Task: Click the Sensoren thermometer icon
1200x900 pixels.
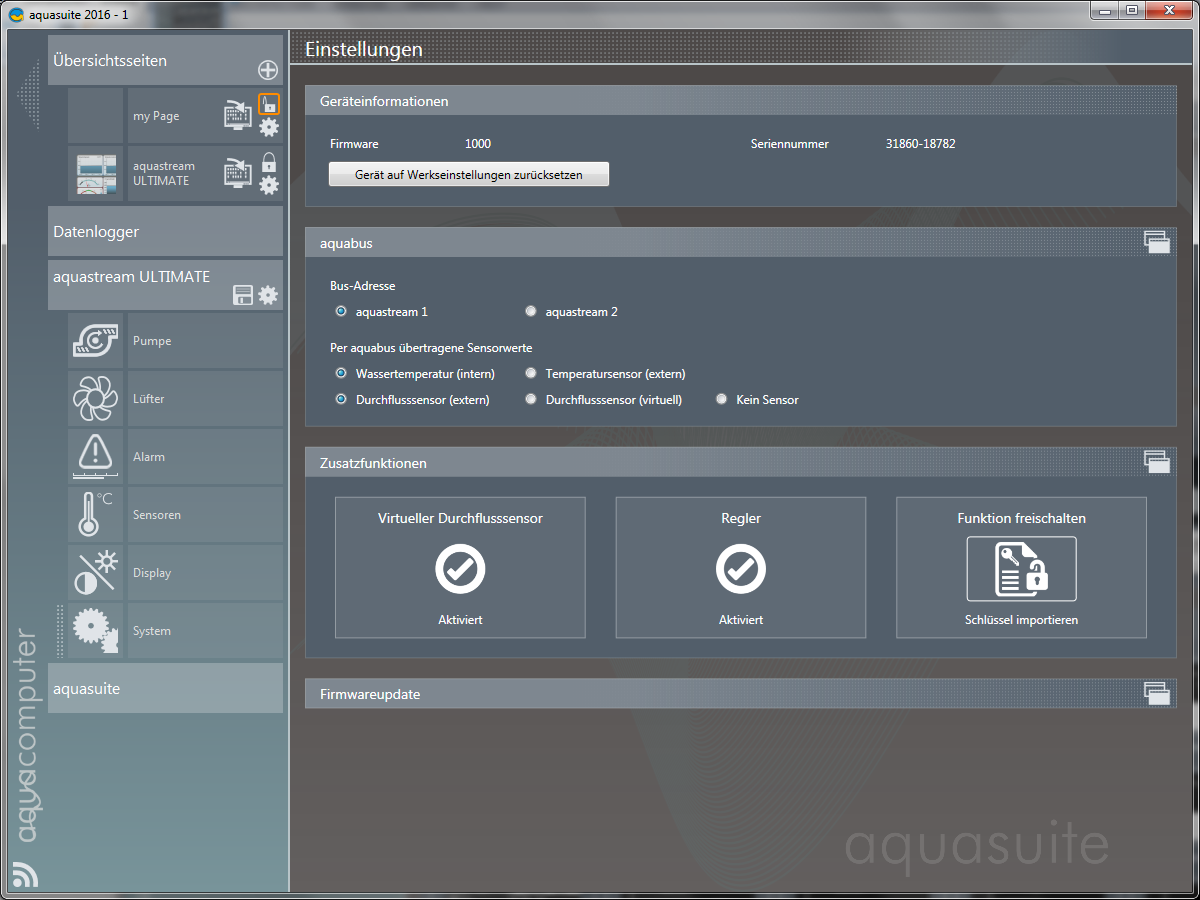Action: click(96, 515)
